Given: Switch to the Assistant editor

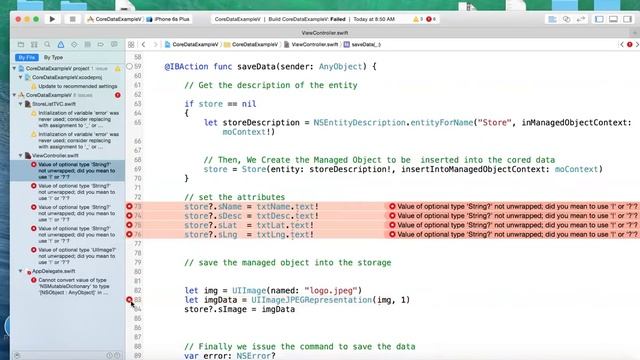Looking at the screenshot, I should pyautogui.click(x=567, y=19).
